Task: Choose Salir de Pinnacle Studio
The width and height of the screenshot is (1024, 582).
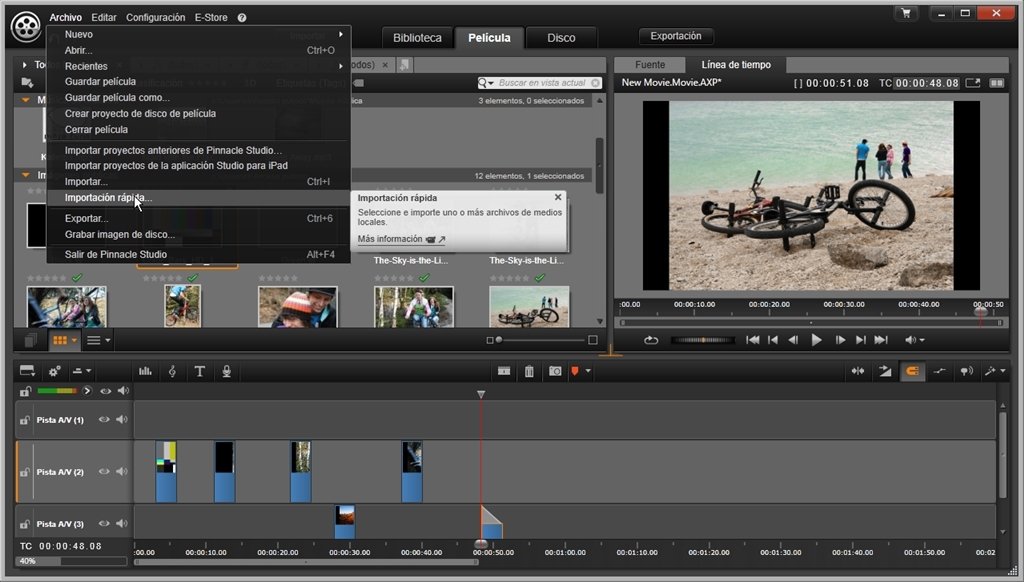Action: [199, 254]
